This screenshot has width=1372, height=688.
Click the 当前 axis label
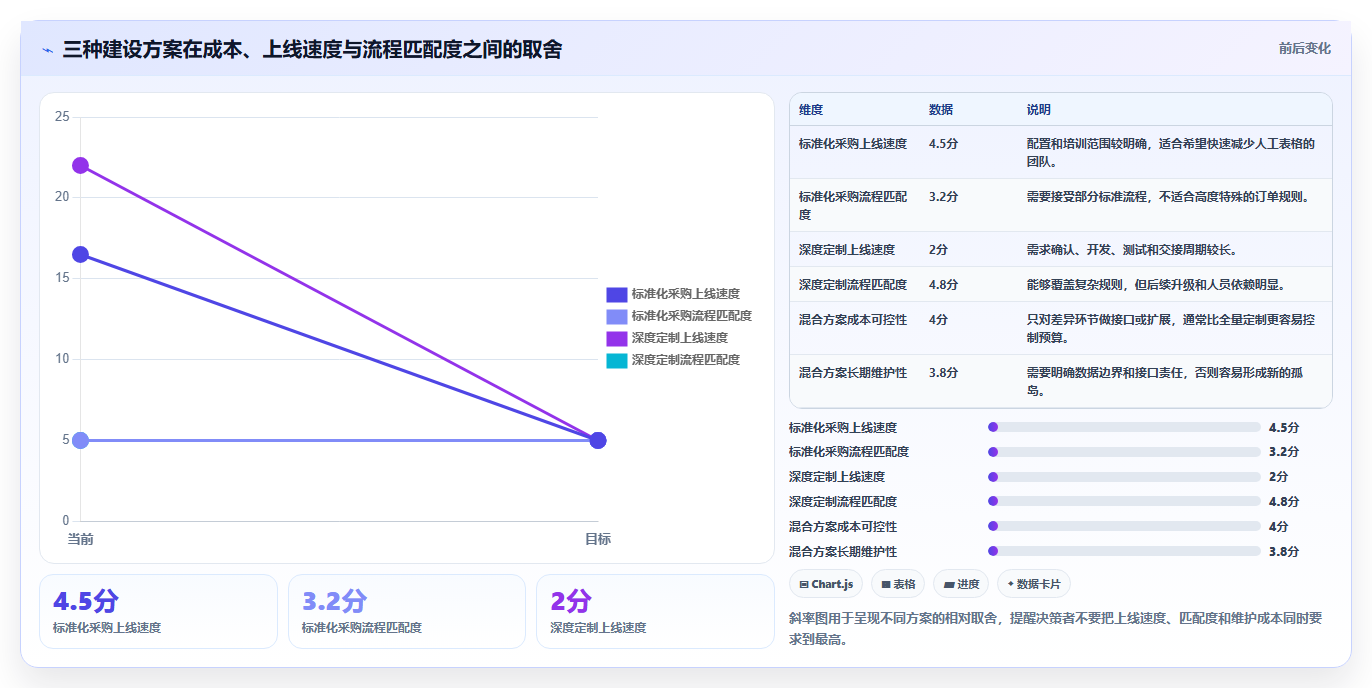pos(80,539)
